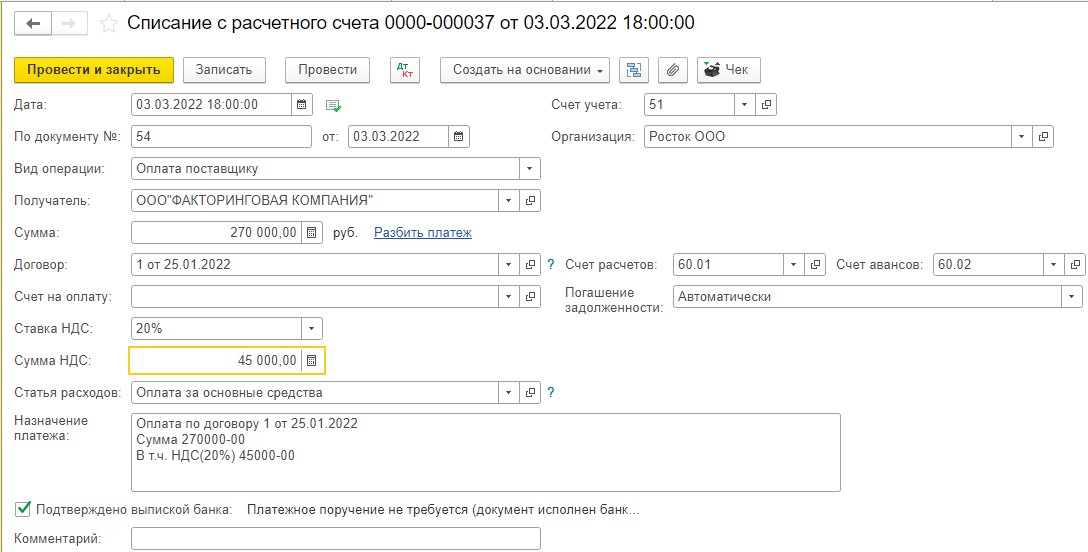Open the Получатель record via open button
The image size is (1088, 552).
(x=529, y=200)
